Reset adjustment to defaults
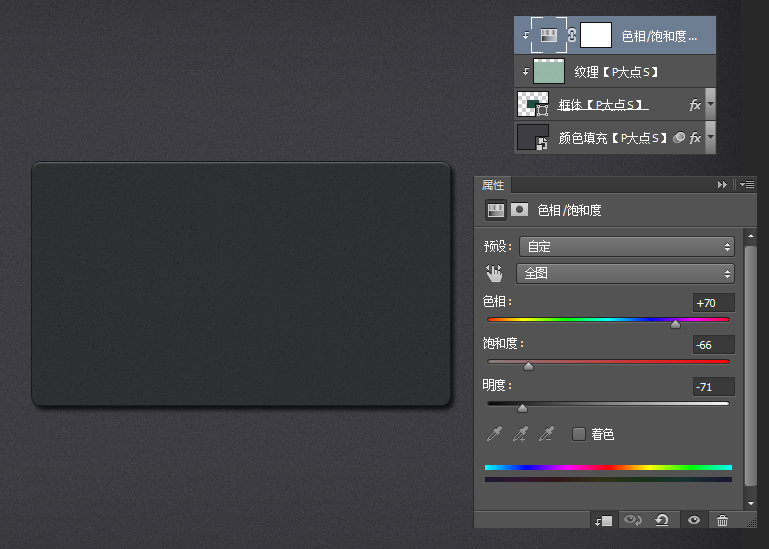This screenshot has height=549, width=769. [662, 520]
